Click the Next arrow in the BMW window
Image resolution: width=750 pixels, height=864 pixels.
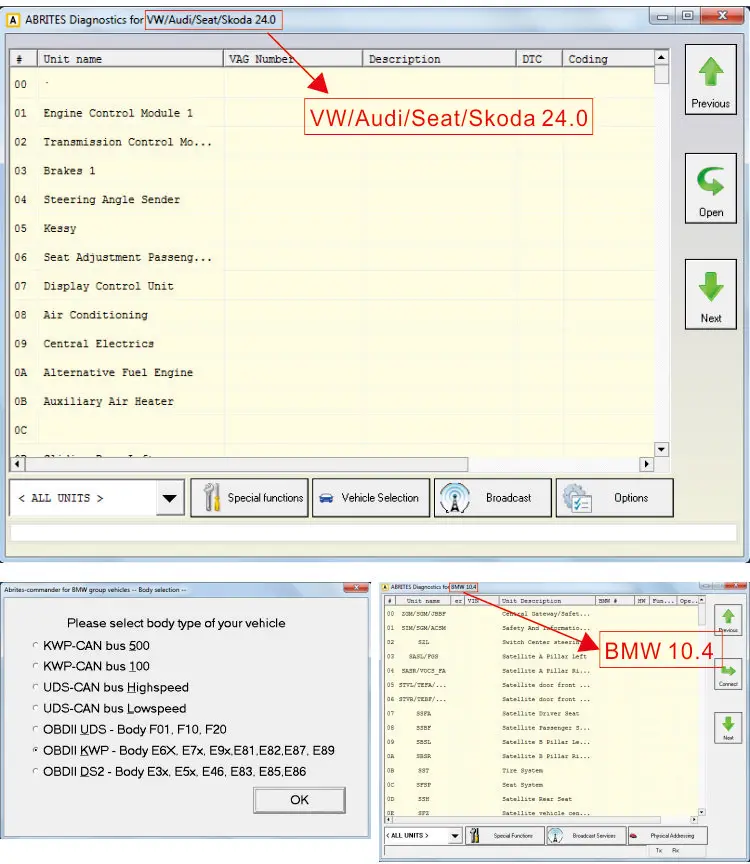pyautogui.click(x=728, y=727)
